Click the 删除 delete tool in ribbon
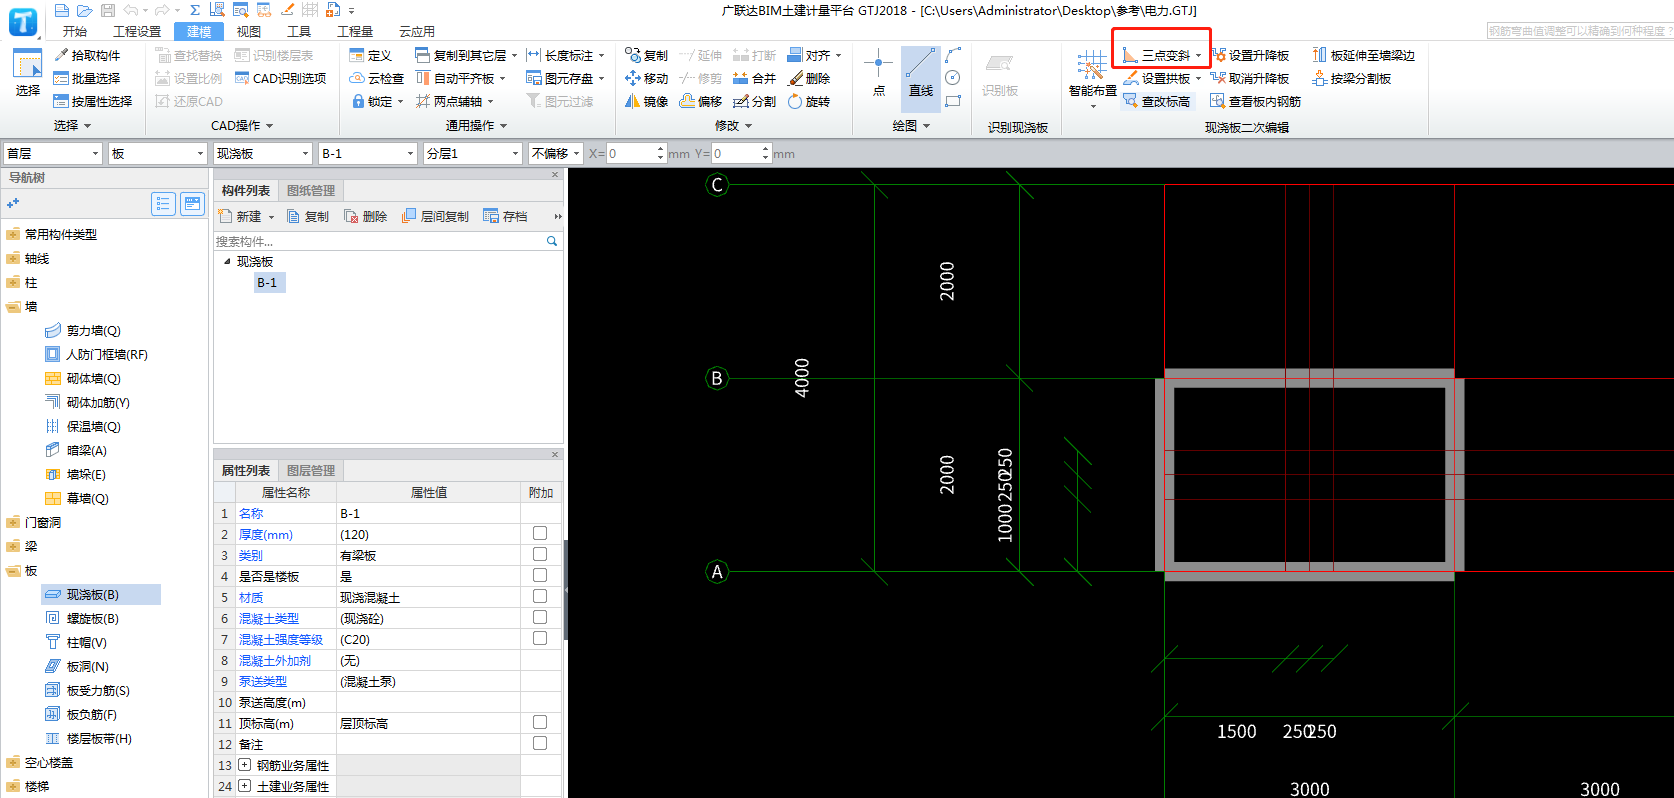The image size is (1674, 798). [x=809, y=78]
